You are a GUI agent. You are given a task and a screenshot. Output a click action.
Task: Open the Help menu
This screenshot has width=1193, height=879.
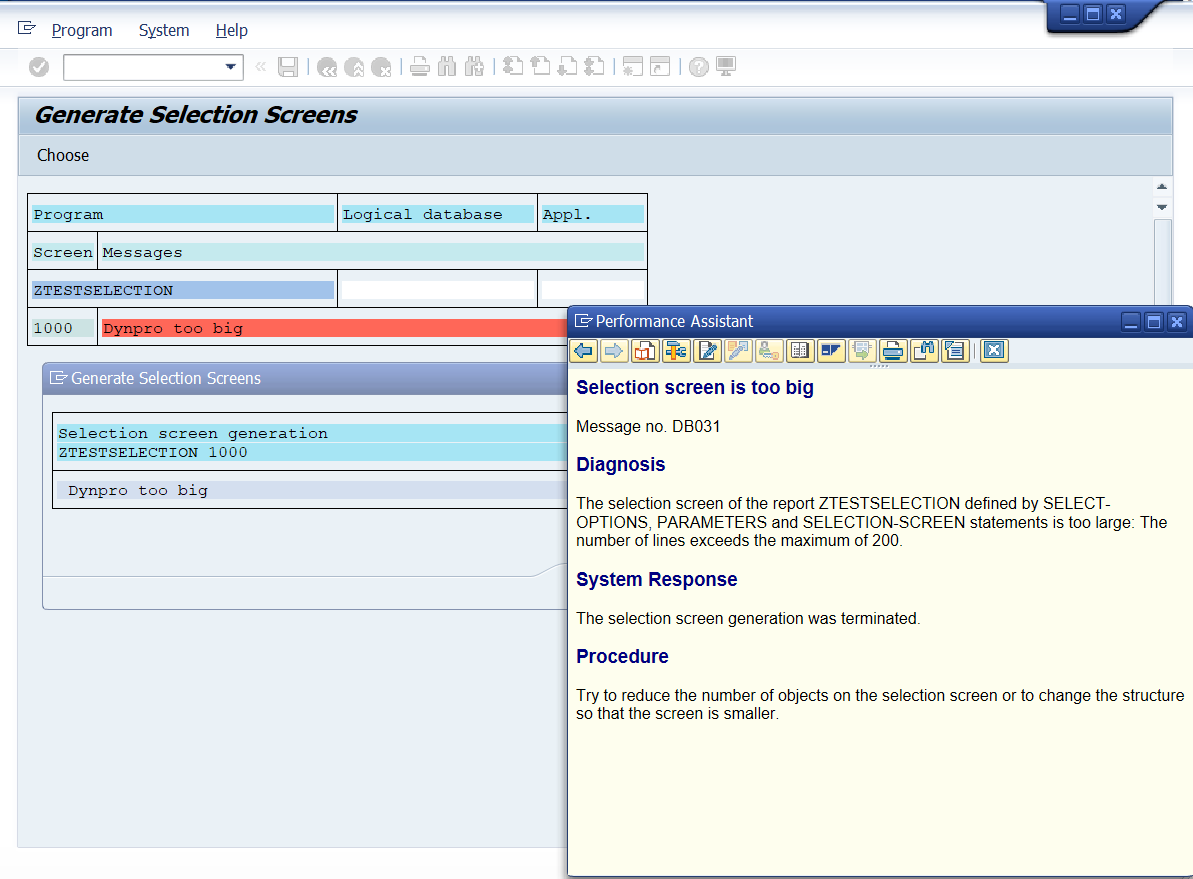pos(231,30)
